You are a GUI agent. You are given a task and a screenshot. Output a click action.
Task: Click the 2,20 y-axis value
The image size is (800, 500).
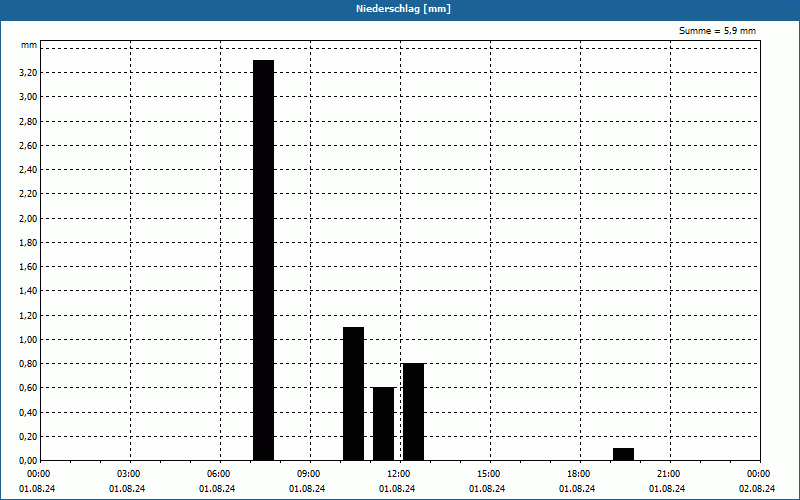coord(28,194)
